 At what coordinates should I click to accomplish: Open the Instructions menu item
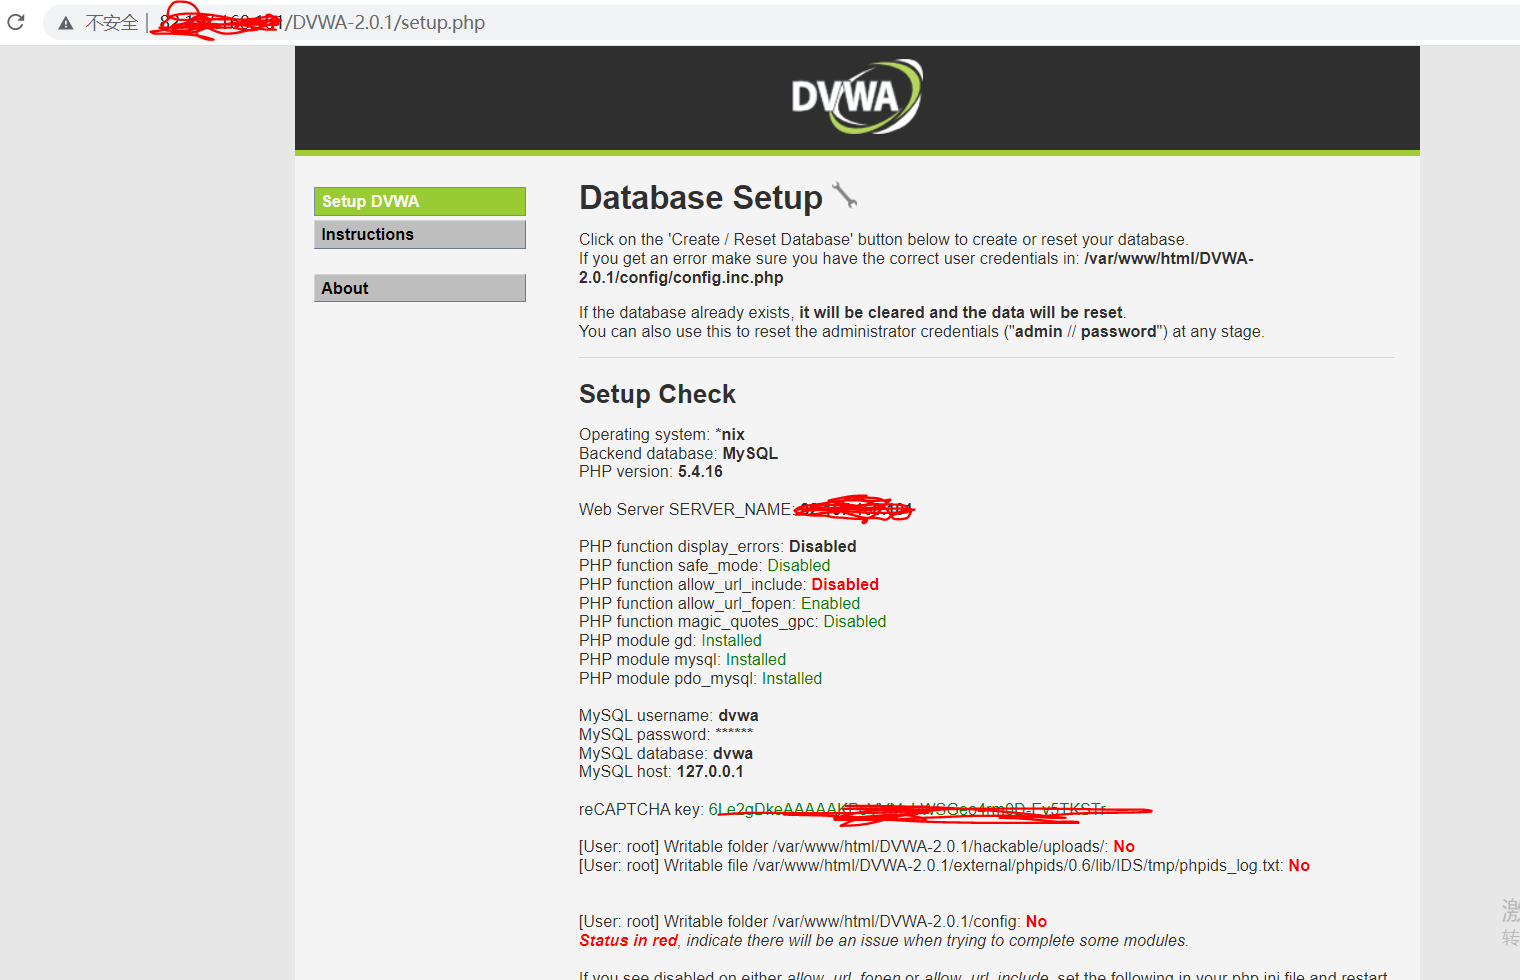420,234
